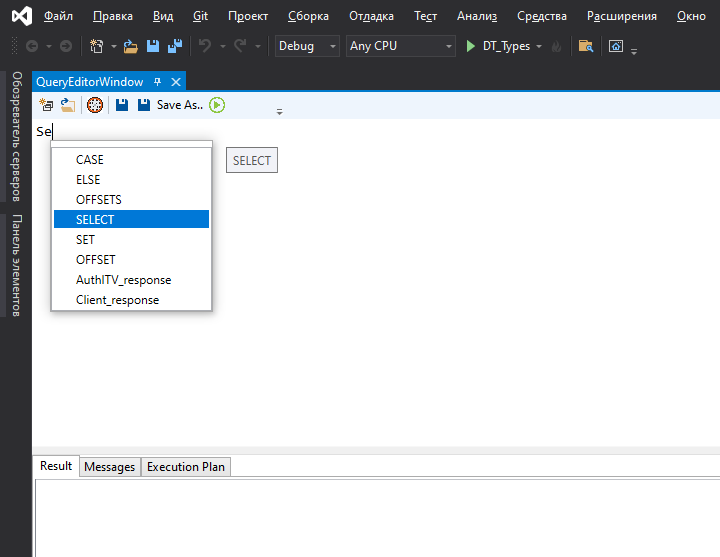Open the Отладка menu

point(371,16)
